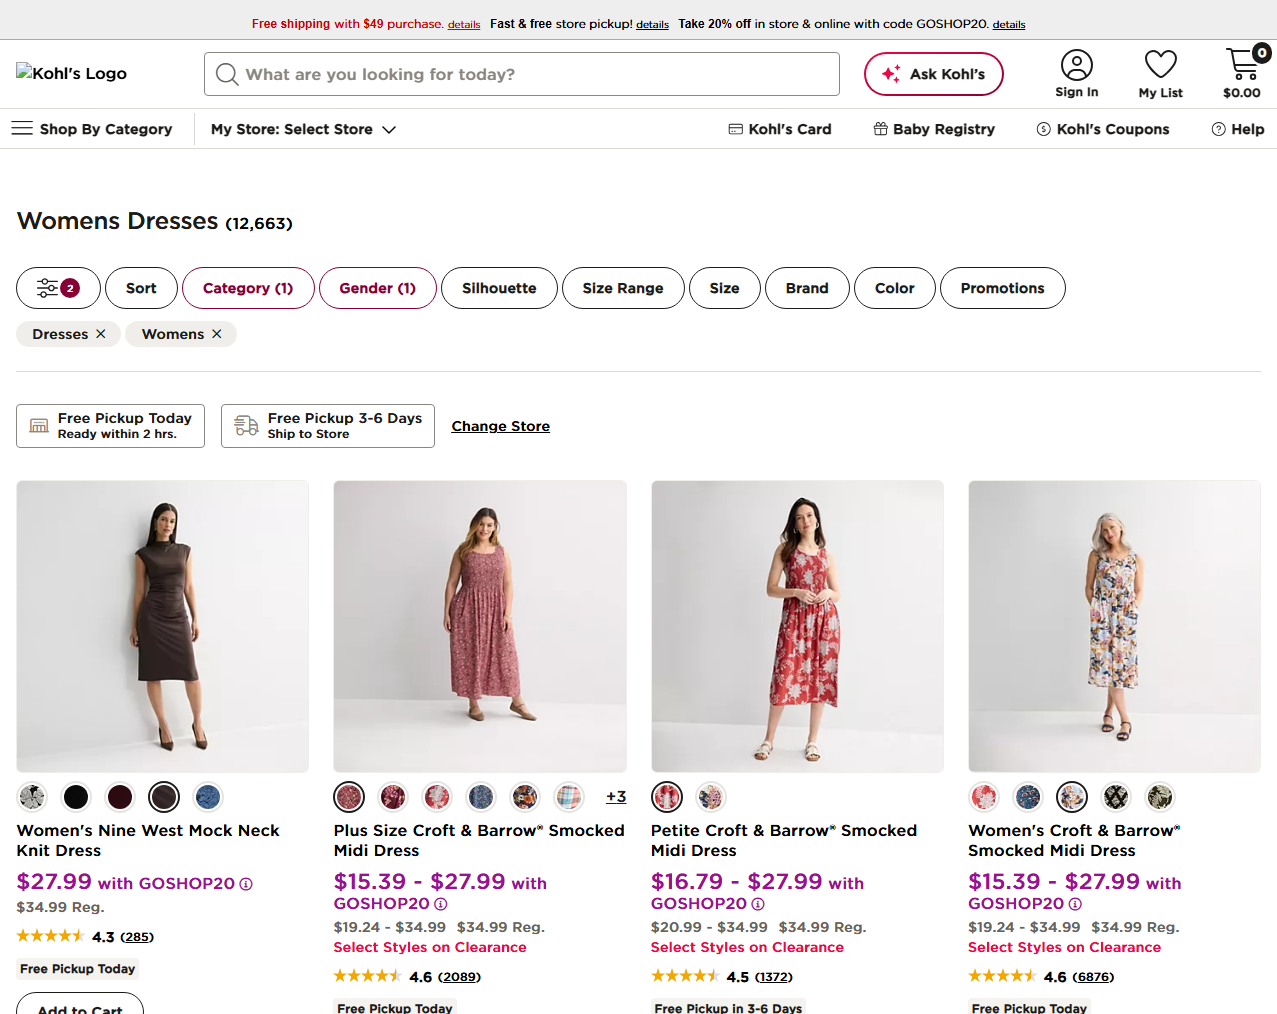Image resolution: width=1277 pixels, height=1014 pixels.
Task: Select blue swatch for Nine West dress
Action: (208, 797)
